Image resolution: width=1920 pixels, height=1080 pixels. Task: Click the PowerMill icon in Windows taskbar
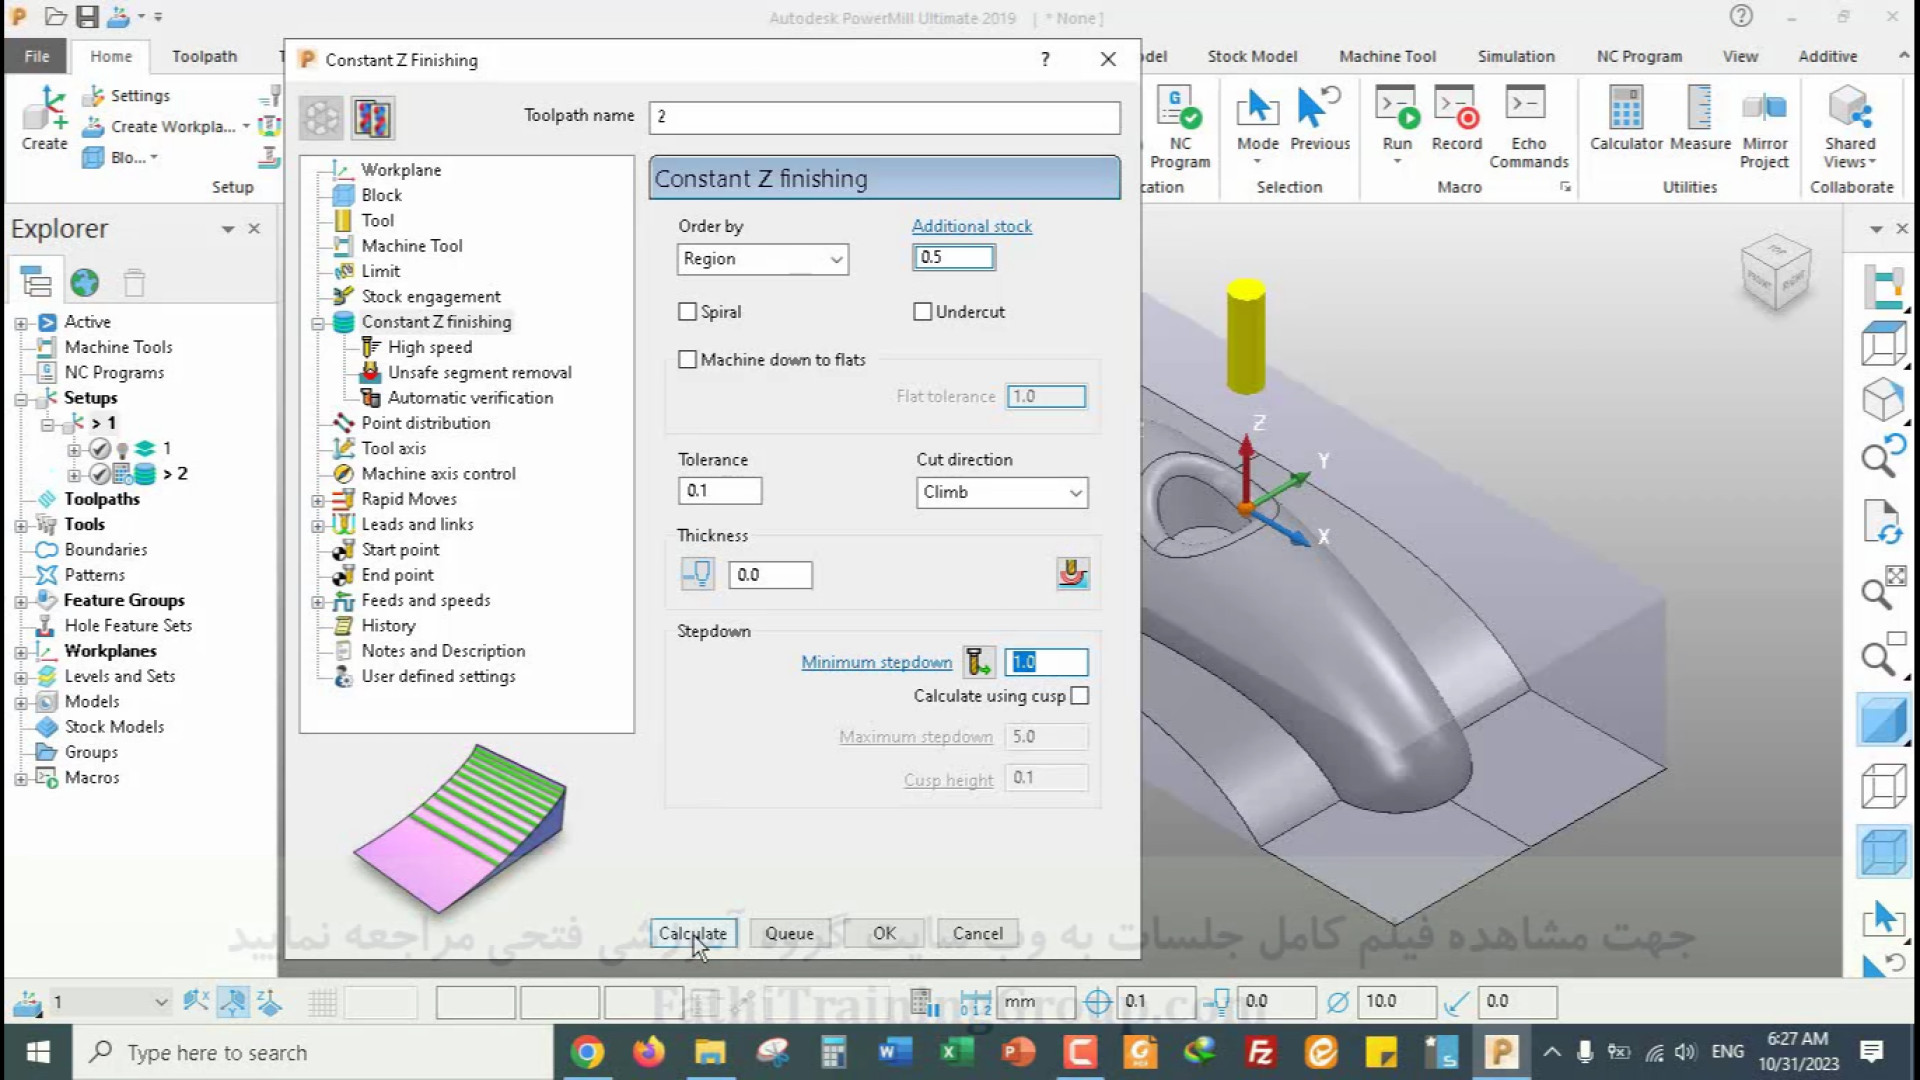[1501, 1052]
